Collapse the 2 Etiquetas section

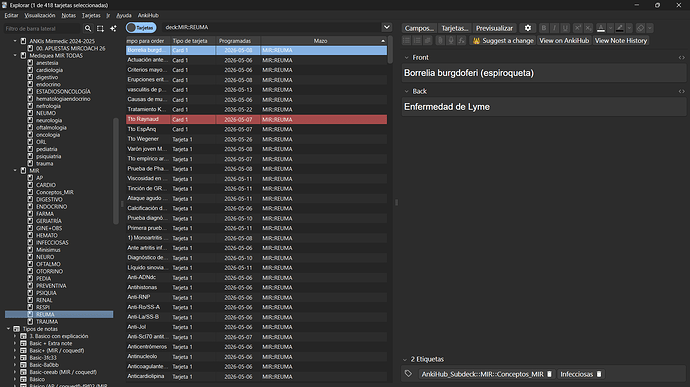click(x=405, y=359)
